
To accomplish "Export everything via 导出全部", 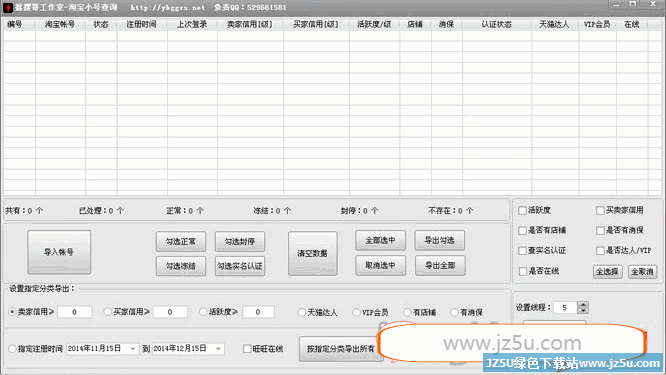I will pos(440,265).
